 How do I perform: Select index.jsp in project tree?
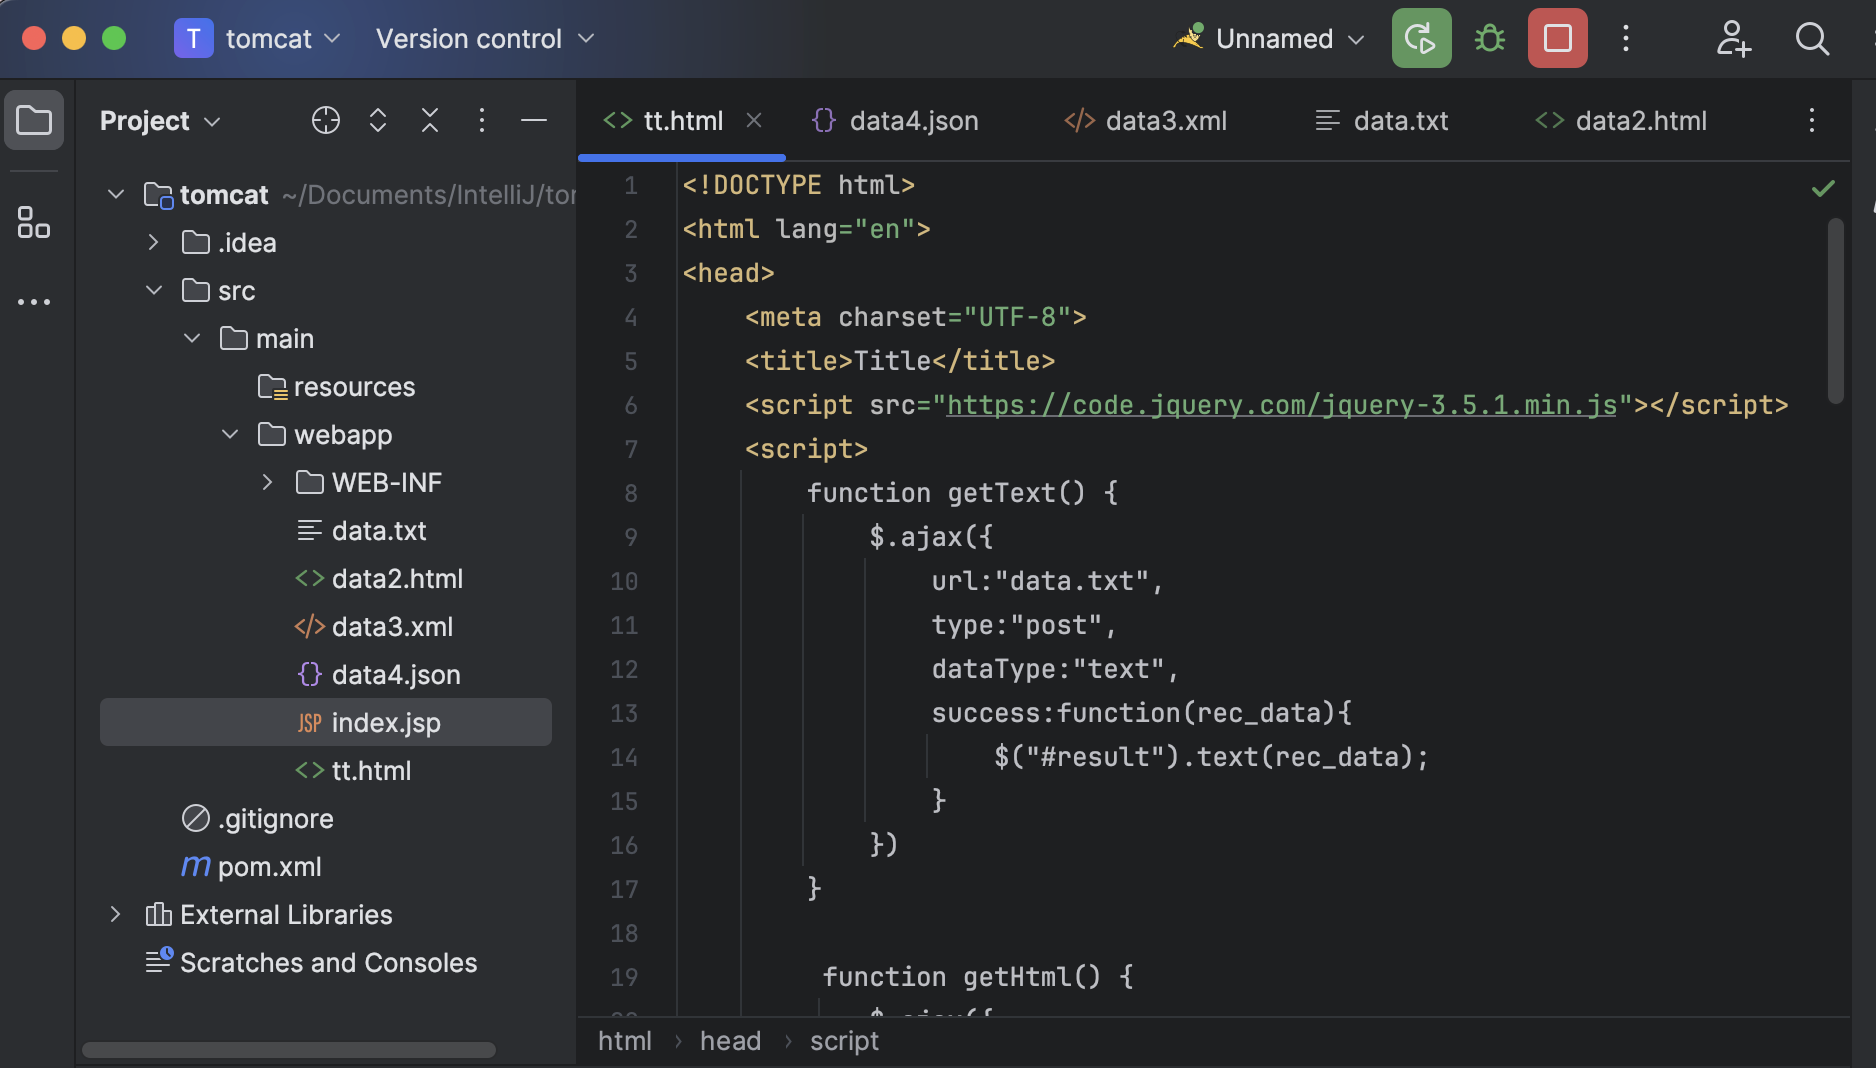point(326,722)
